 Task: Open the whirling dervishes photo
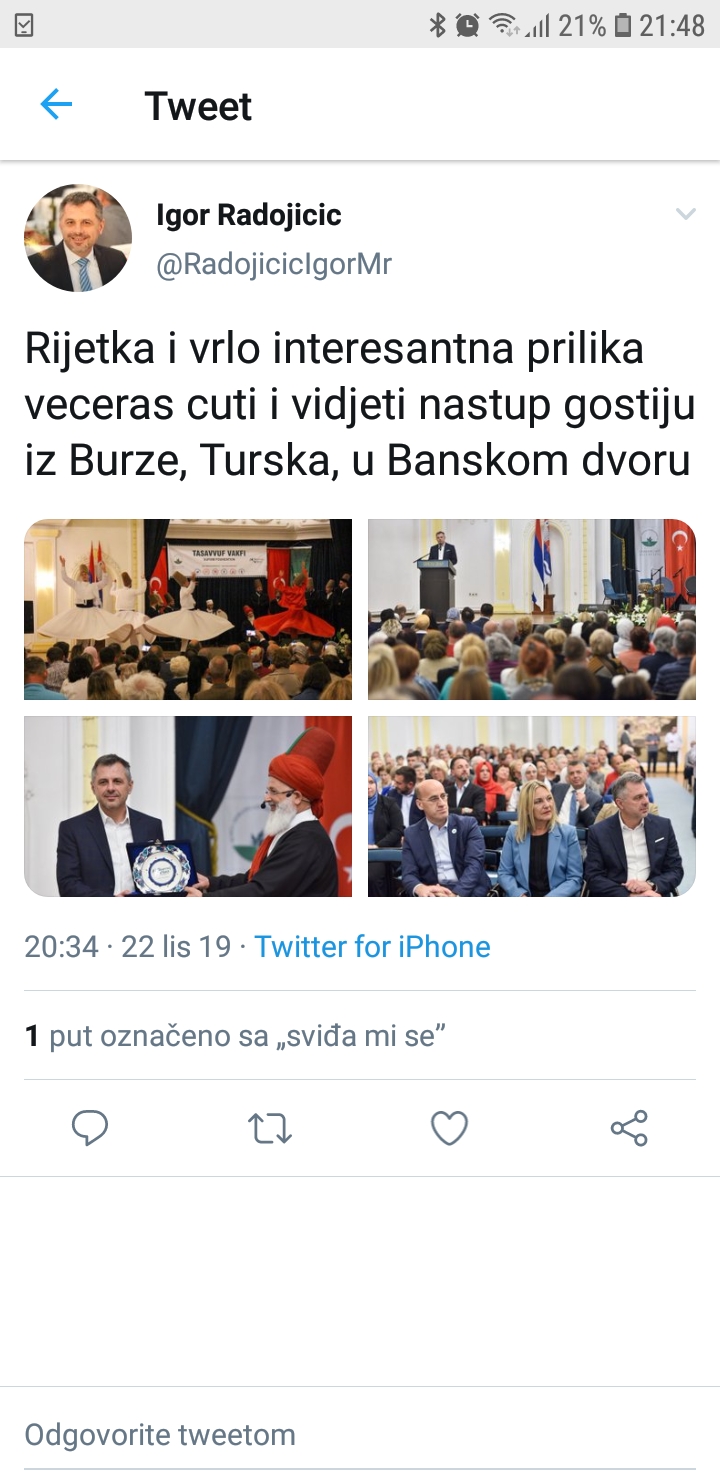click(x=188, y=609)
